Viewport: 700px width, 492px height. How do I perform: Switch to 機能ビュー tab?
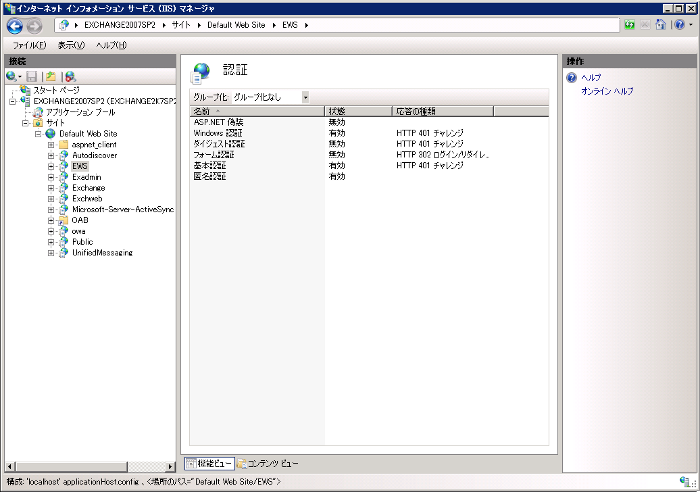209,463
